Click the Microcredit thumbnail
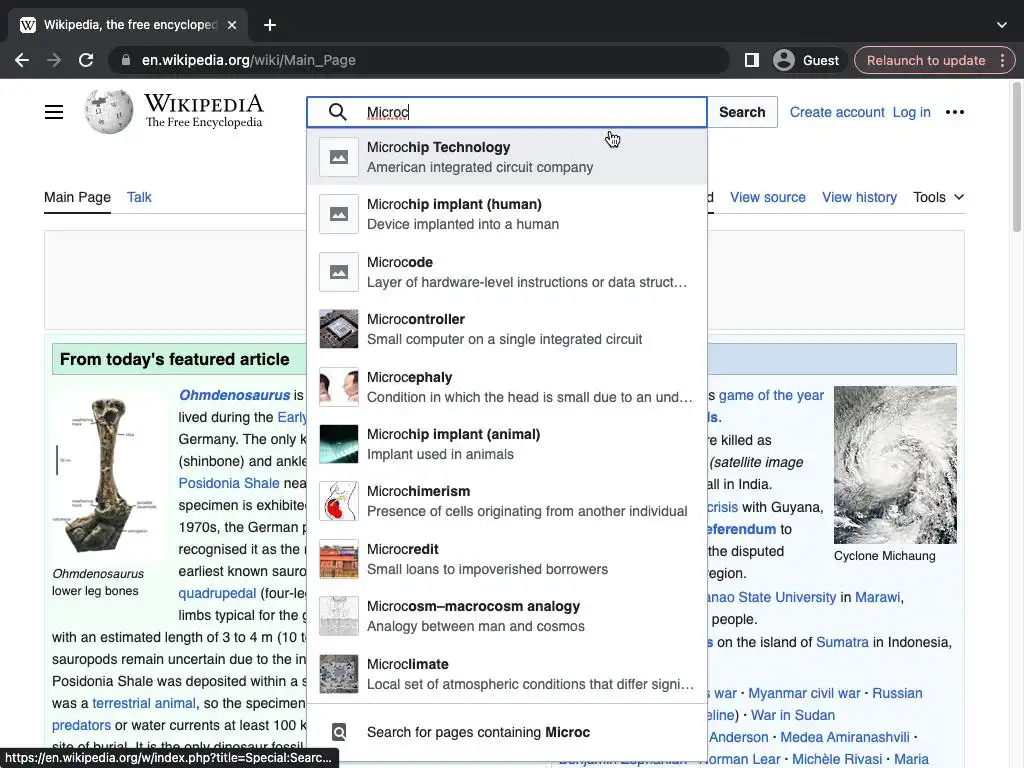Image resolution: width=1024 pixels, height=768 pixels. tap(338, 559)
